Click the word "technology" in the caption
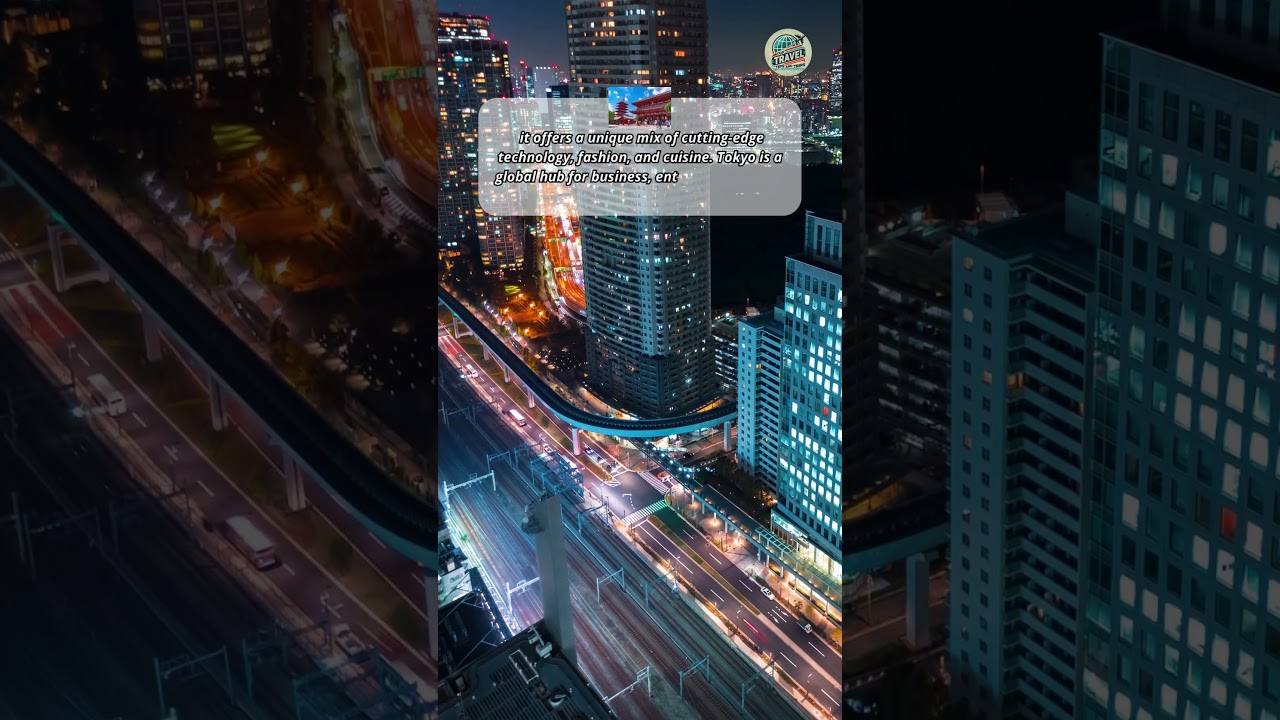Screen dimensions: 1280x720 535,158
